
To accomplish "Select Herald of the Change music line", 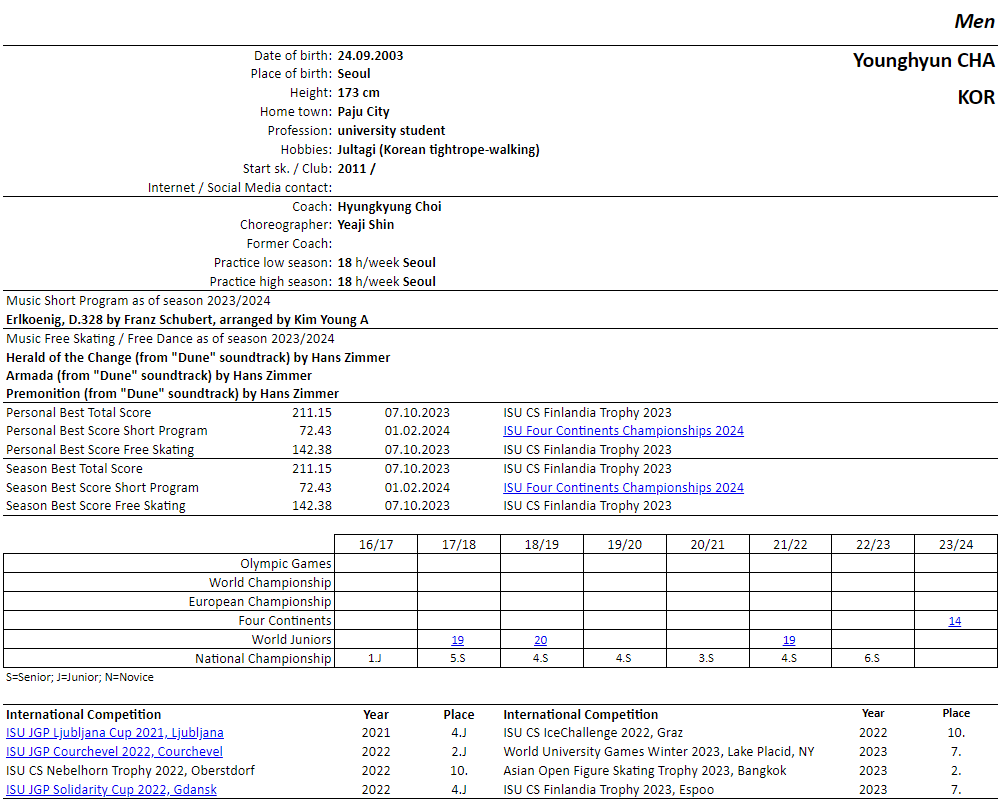I will [x=198, y=357].
